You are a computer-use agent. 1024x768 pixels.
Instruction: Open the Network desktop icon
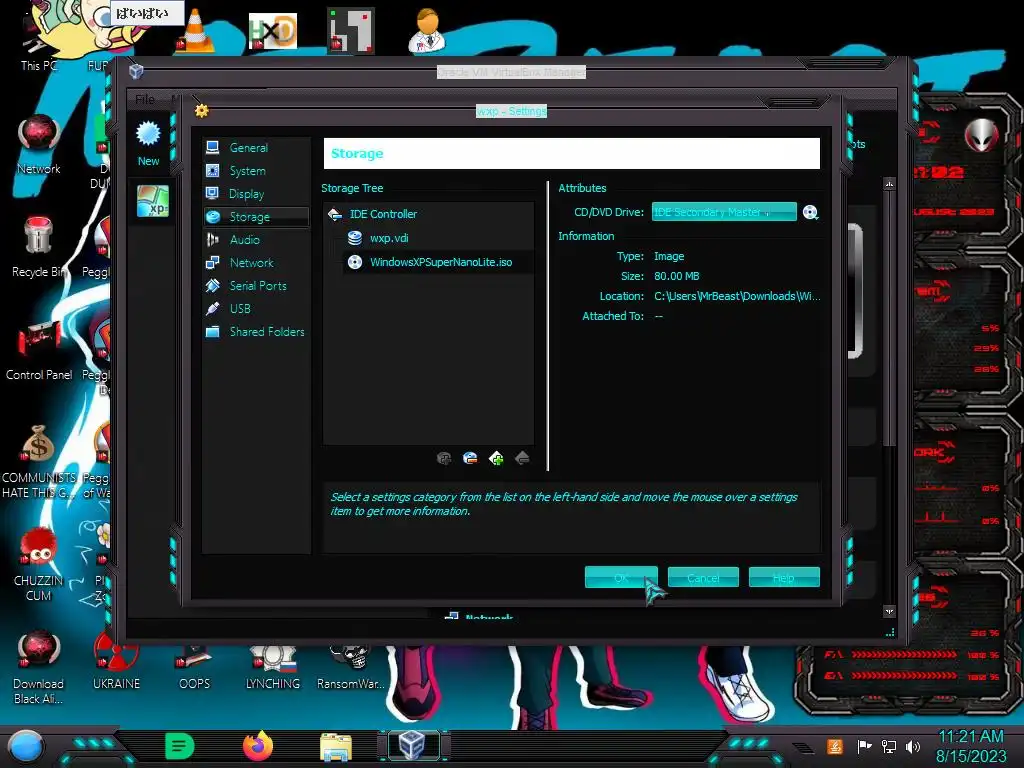(39, 145)
